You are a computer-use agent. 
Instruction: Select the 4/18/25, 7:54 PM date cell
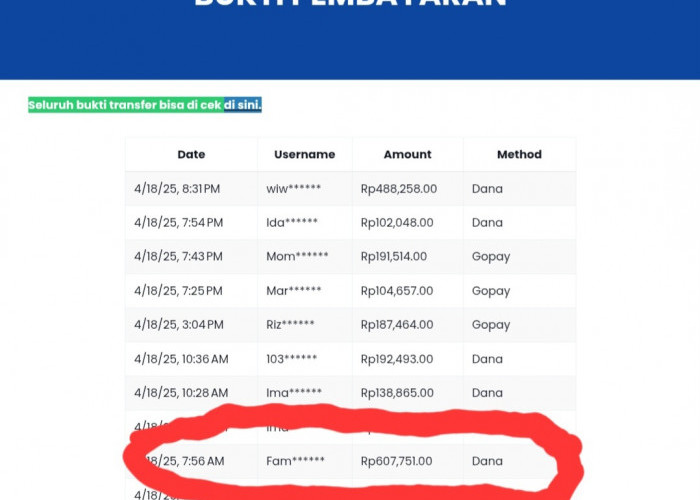[x=178, y=222]
